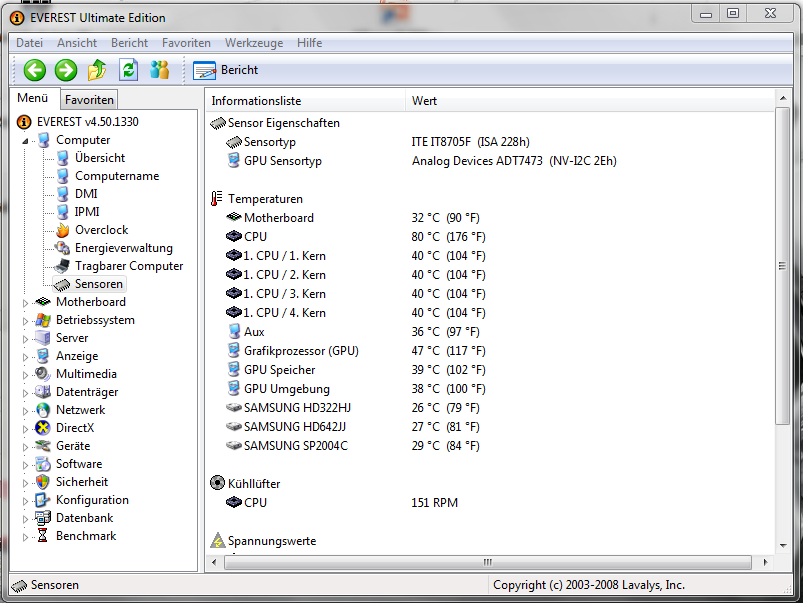Select the CPU 80 °C temperature row
The width and height of the screenshot is (808, 607).
coord(356,237)
